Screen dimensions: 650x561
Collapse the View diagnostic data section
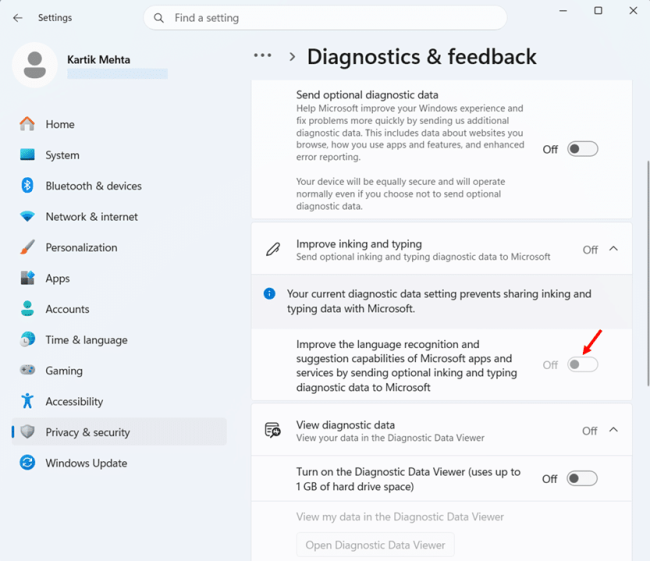[614, 430]
